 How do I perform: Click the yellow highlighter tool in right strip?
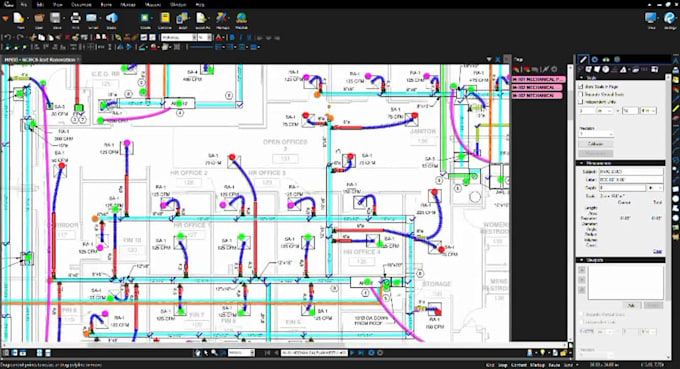[x=676, y=108]
